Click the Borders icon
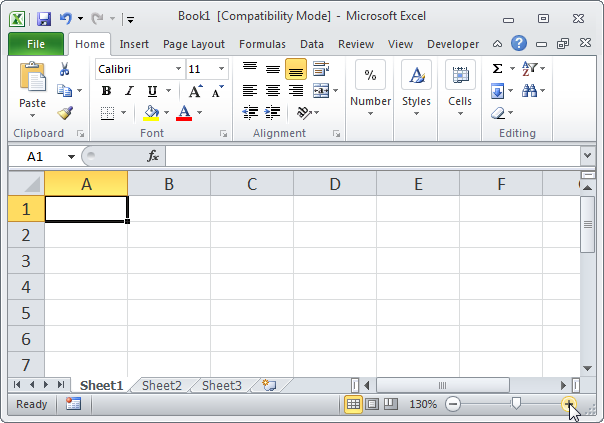The width and height of the screenshot is (604, 423). pyautogui.click(x=107, y=113)
